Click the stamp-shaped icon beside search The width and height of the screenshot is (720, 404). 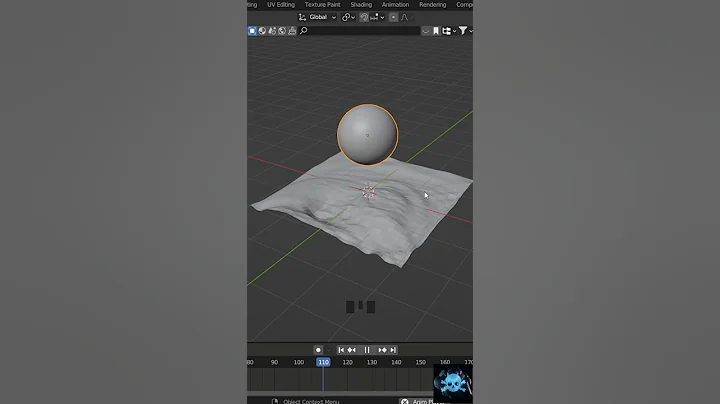pyautogui.click(x=292, y=31)
